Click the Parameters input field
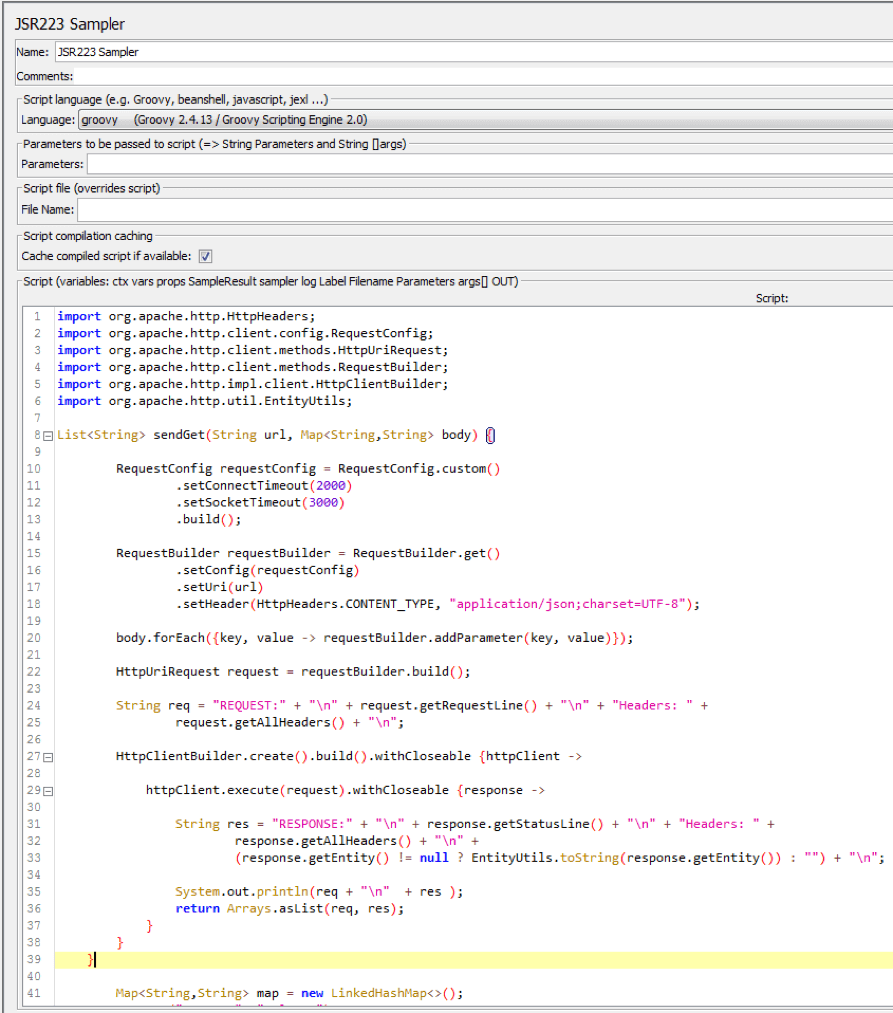 click(x=490, y=164)
